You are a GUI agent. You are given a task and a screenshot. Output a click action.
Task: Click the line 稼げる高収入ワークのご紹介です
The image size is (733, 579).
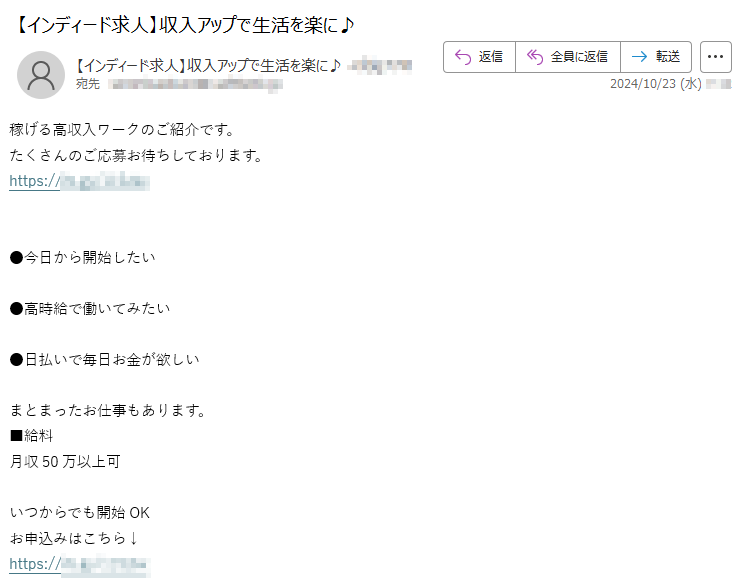coord(122,129)
